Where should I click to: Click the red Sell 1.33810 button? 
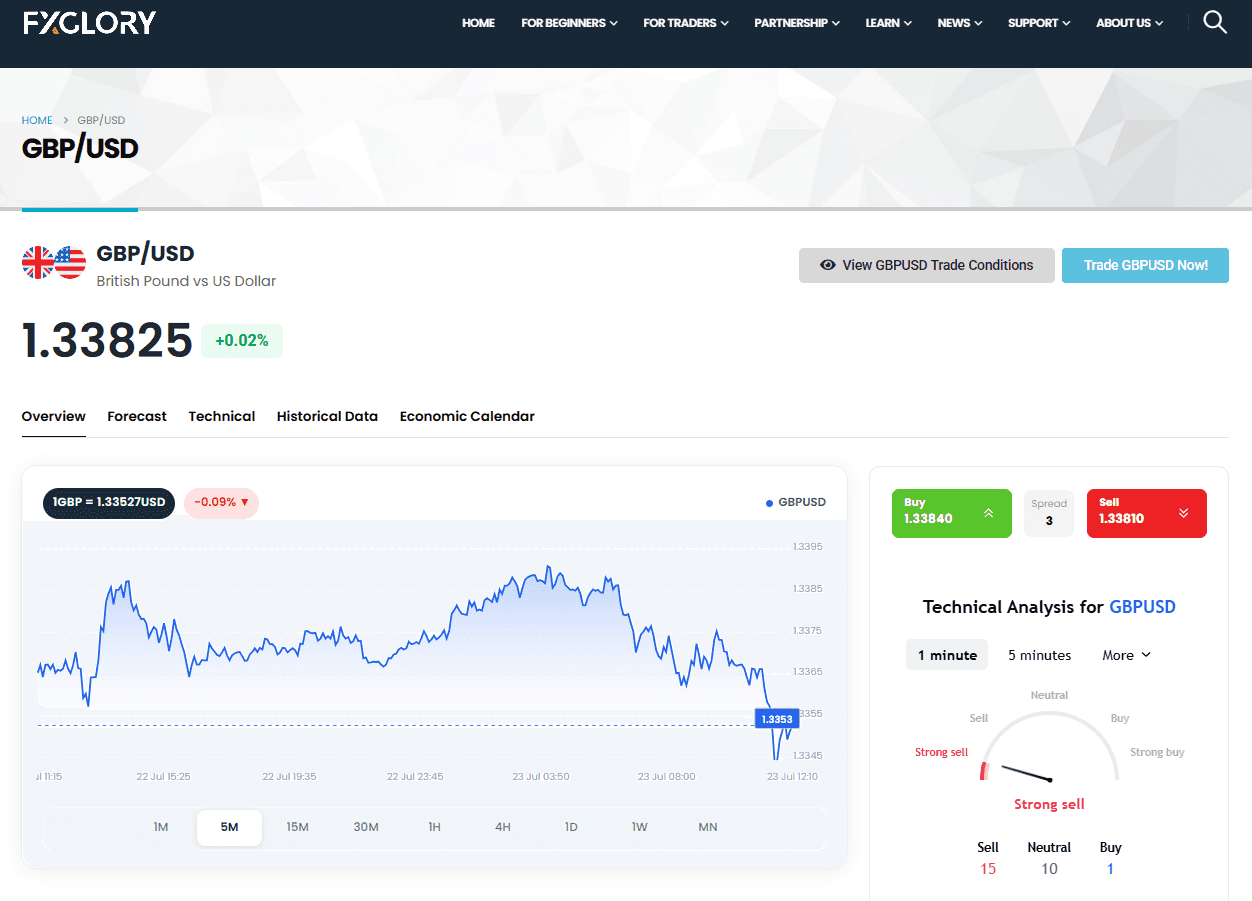(1147, 513)
